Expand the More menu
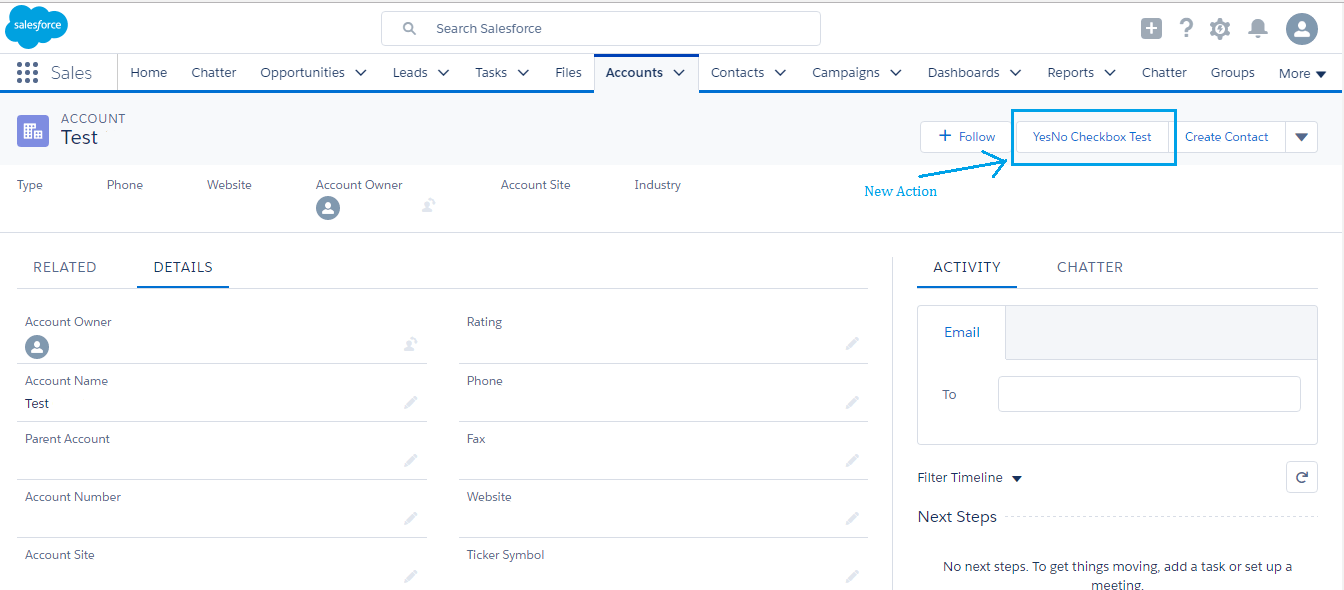Viewport: 1344px width, 590px height. pos(1301,73)
